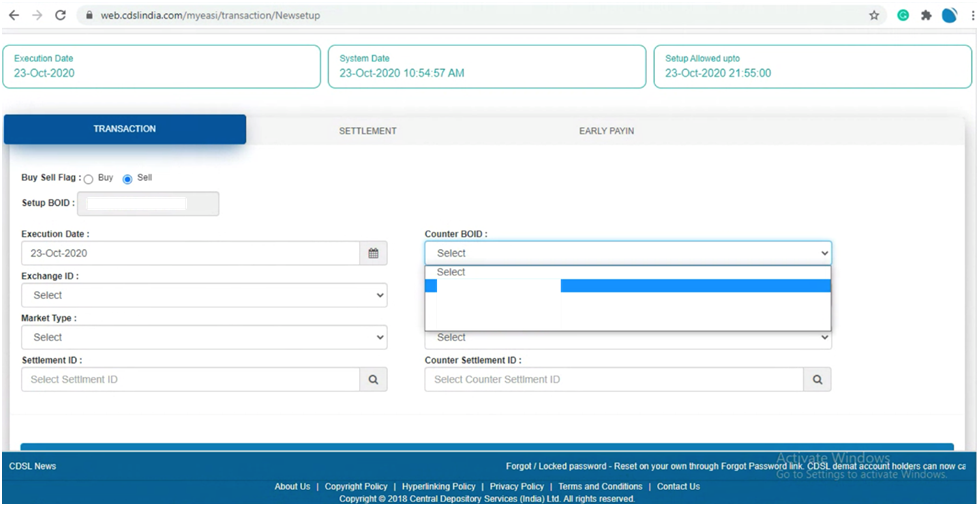Viewport: 979px width, 506px height.
Task: Switch to the SETTLEMENT tab
Action: [367, 131]
